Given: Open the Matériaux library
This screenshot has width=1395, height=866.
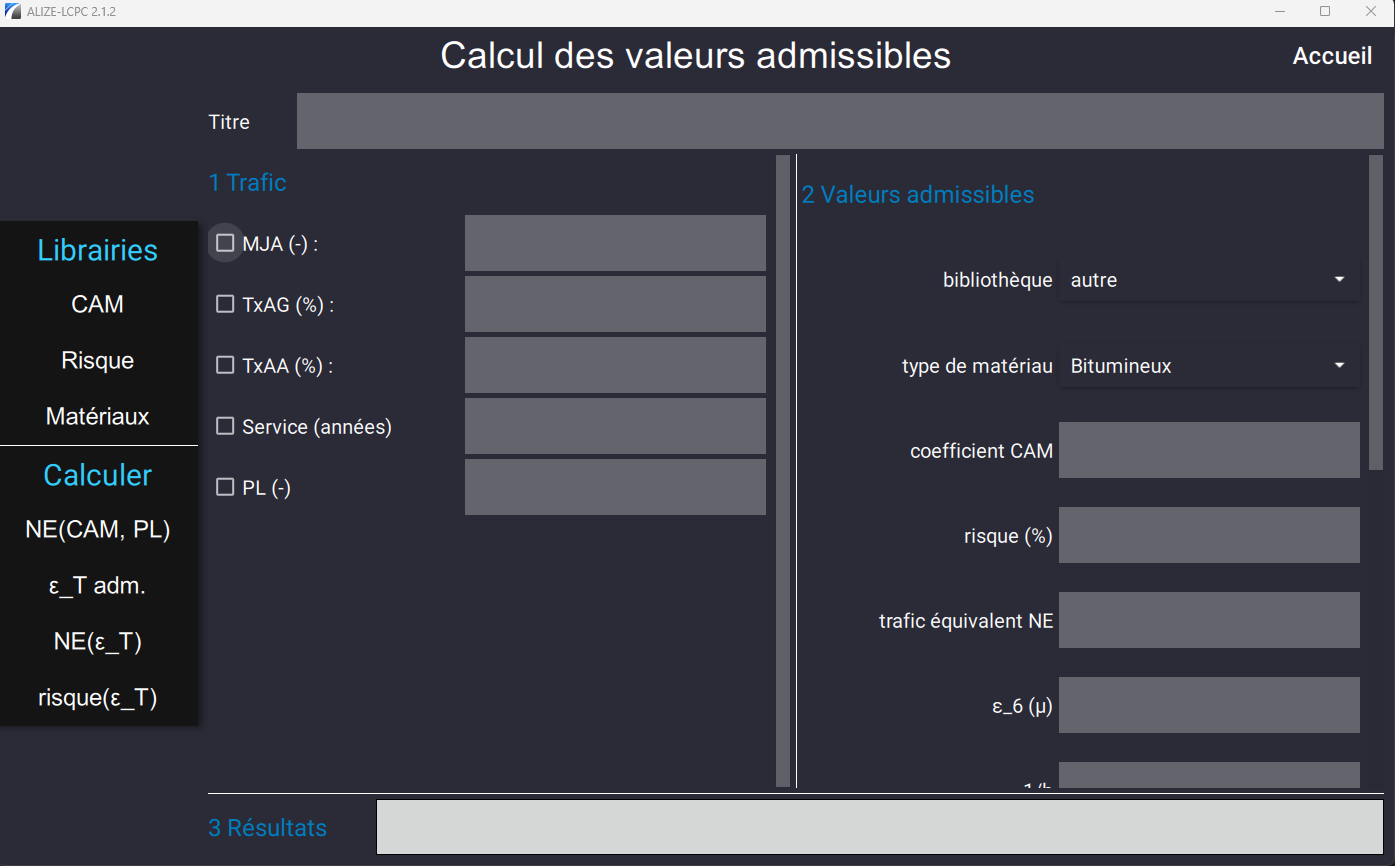Looking at the screenshot, I should coord(98,416).
